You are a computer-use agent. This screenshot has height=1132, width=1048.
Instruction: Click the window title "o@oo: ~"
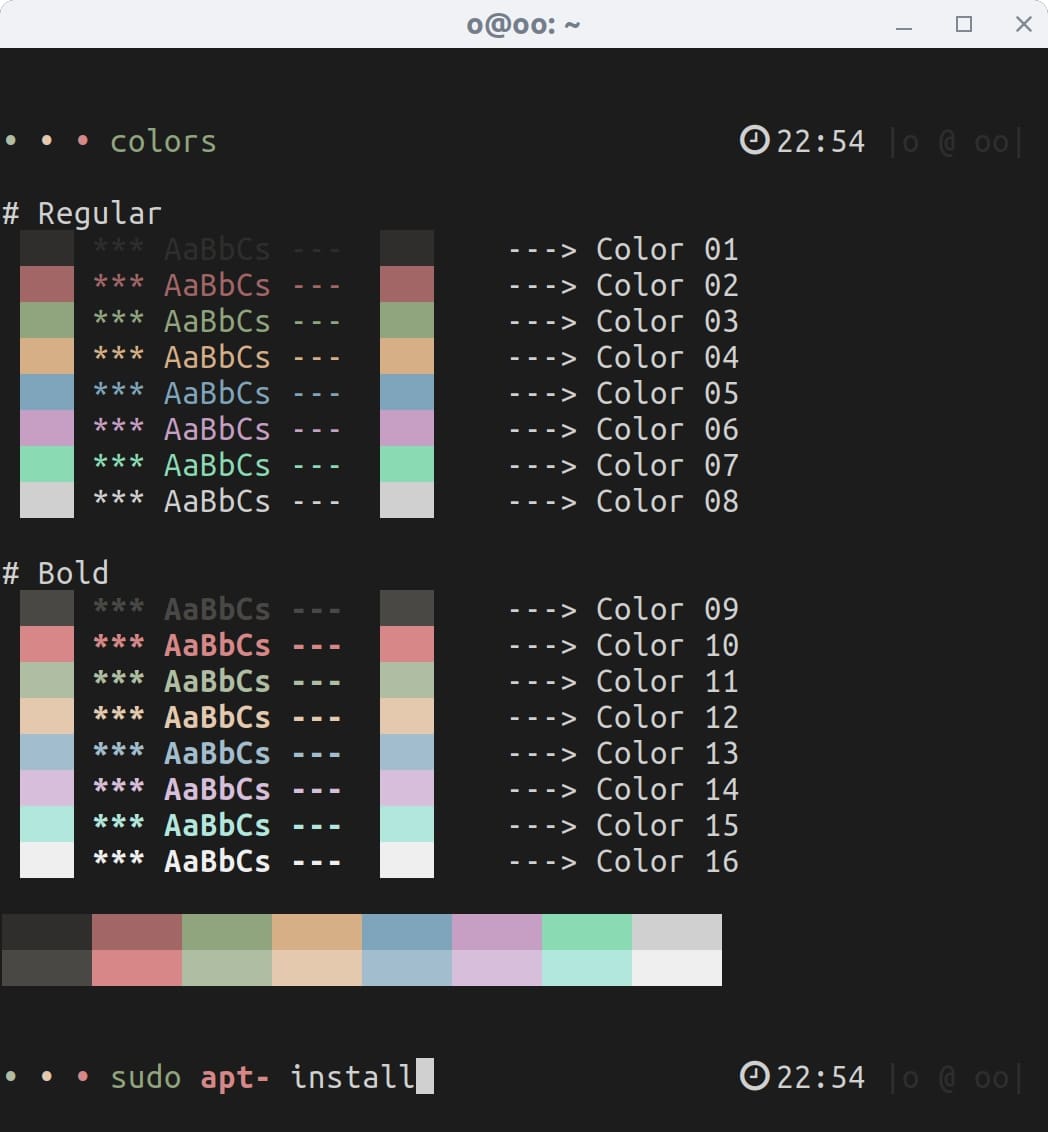(523, 25)
